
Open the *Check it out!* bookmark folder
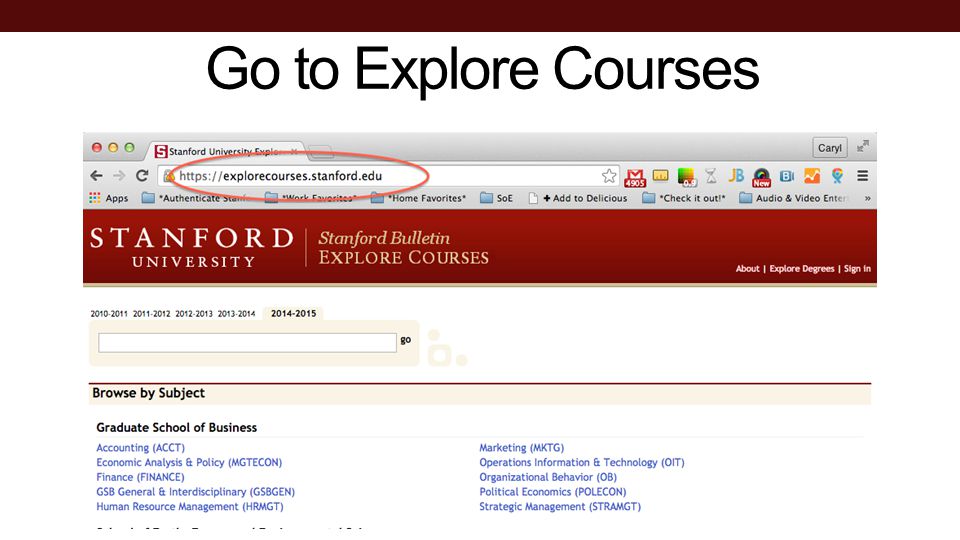[683, 198]
